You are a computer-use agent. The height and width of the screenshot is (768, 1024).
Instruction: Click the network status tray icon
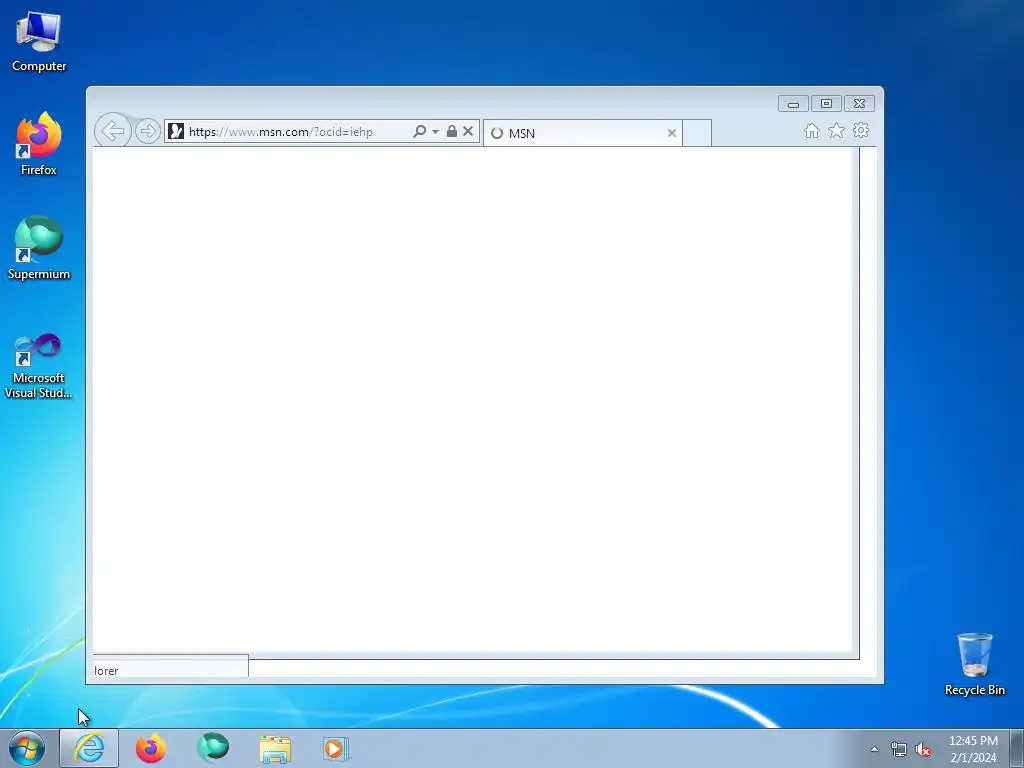(x=899, y=750)
